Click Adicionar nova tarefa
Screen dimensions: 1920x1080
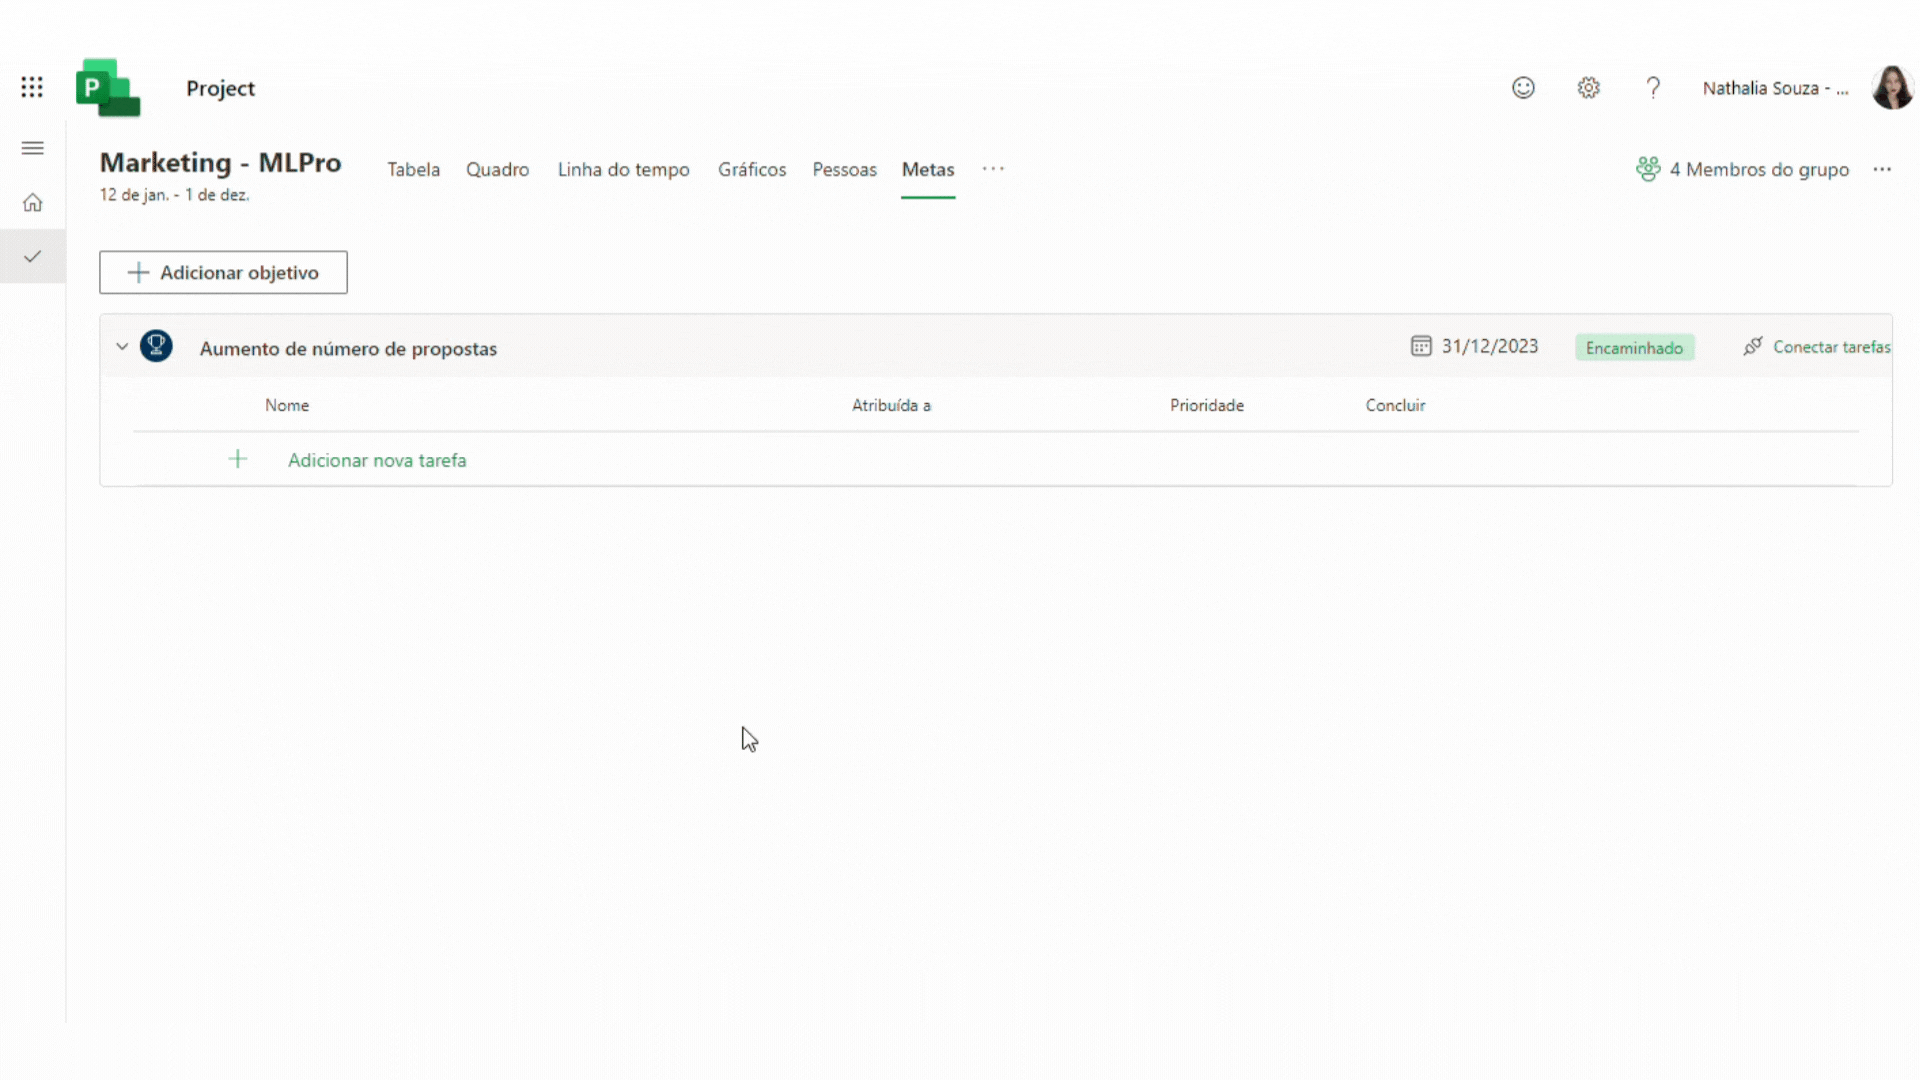point(377,460)
